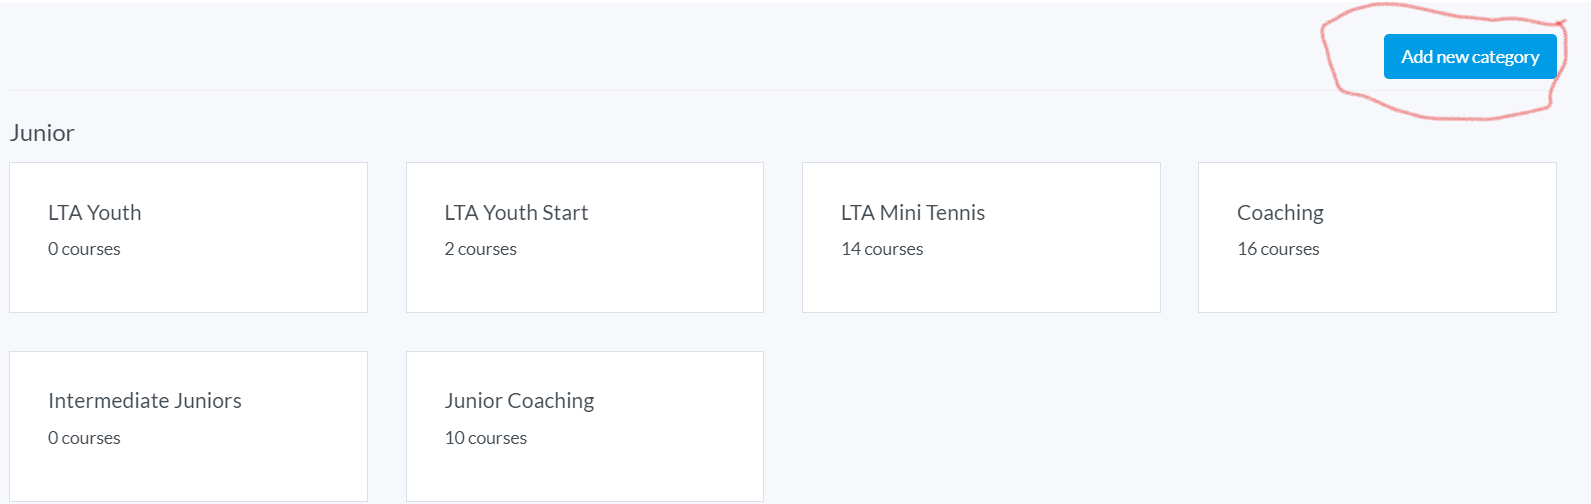Click the Add new category button
The width and height of the screenshot is (1591, 504).
tap(1469, 57)
